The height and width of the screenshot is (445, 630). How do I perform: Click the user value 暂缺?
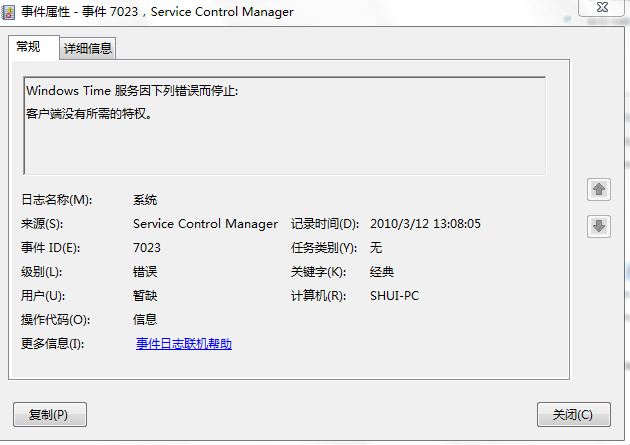(145, 296)
